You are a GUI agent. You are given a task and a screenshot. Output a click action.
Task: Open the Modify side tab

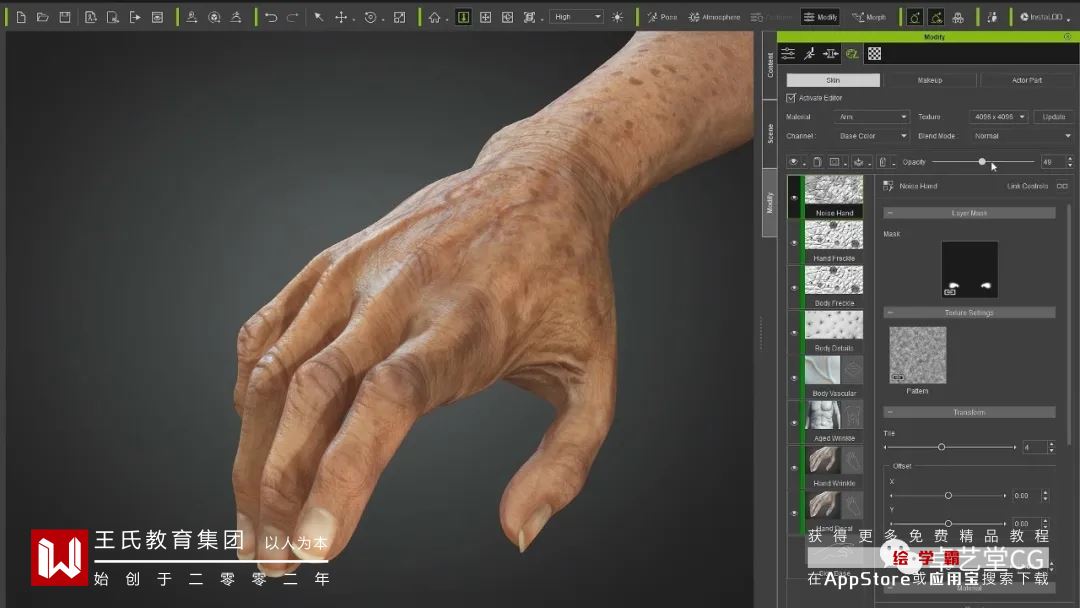(x=770, y=202)
